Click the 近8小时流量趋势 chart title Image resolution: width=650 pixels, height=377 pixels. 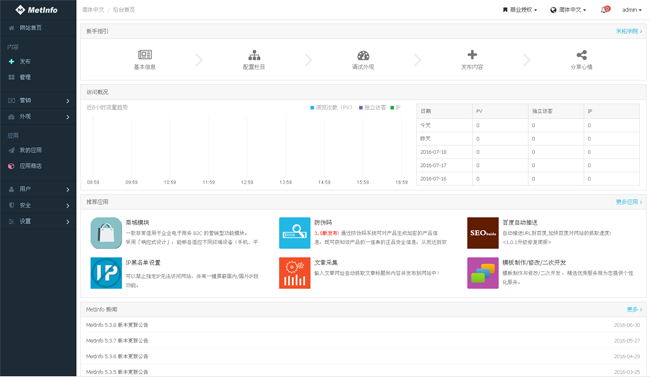click(107, 107)
